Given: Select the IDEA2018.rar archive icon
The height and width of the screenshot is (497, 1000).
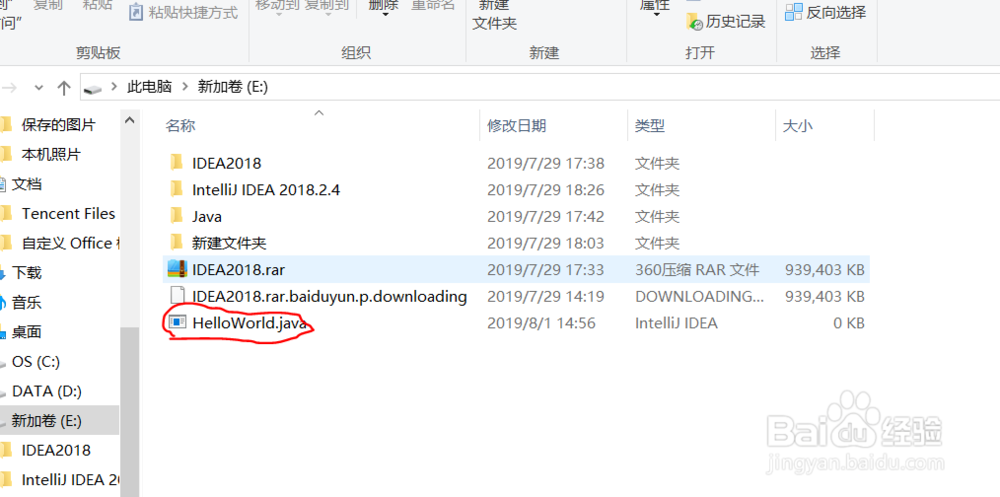Looking at the screenshot, I should (177, 269).
